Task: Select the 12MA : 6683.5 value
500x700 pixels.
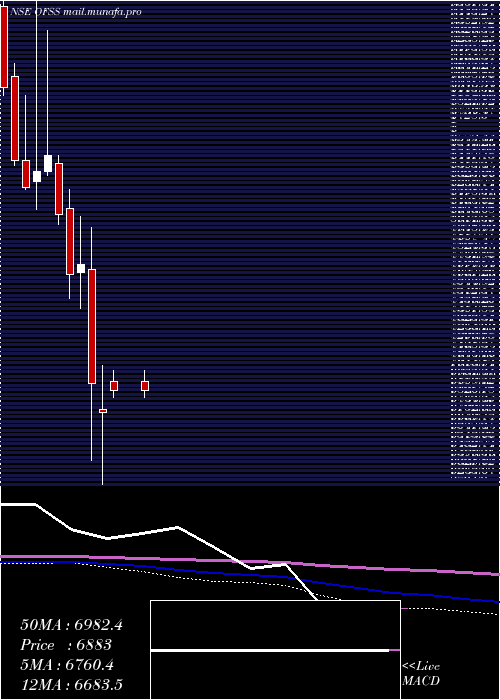Action: tap(71, 685)
